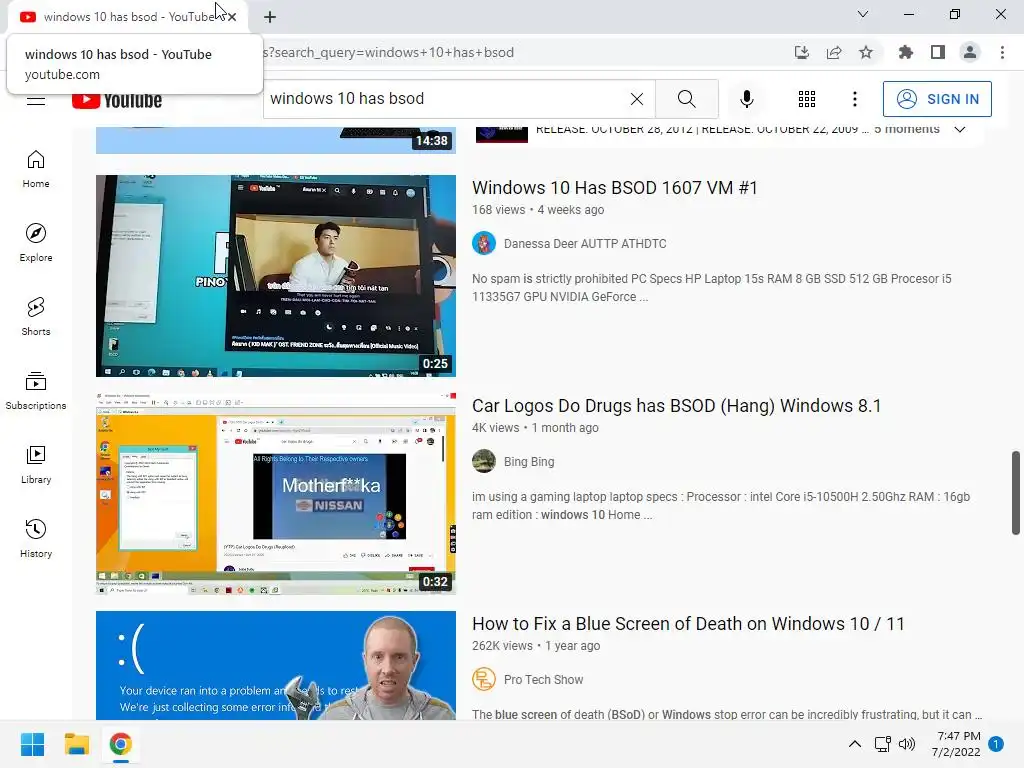Screen dimensions: 1024x768
Task: Open the Windows Start menu
Action: (32, 744)
